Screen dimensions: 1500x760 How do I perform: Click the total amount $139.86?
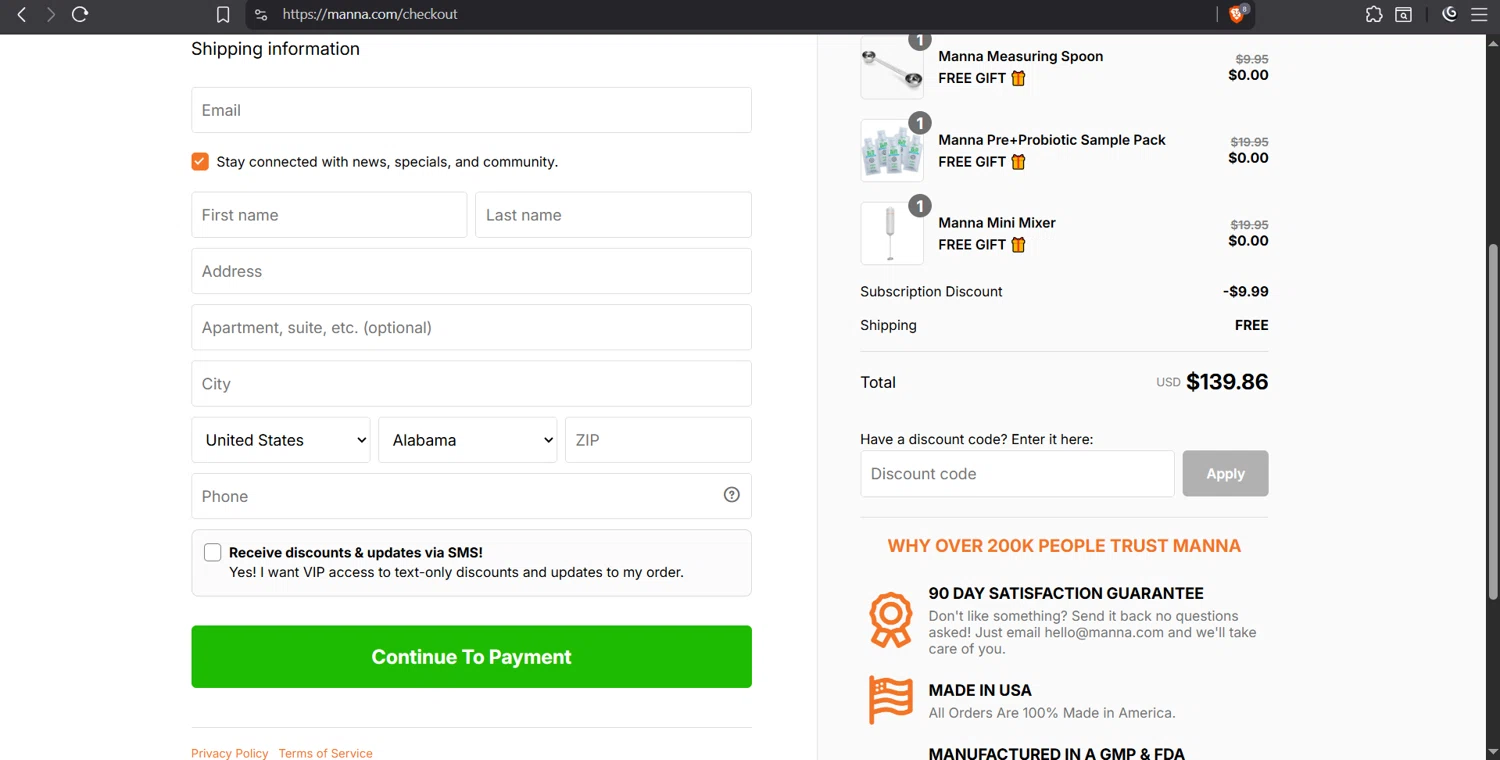[x=1227, y=382]
